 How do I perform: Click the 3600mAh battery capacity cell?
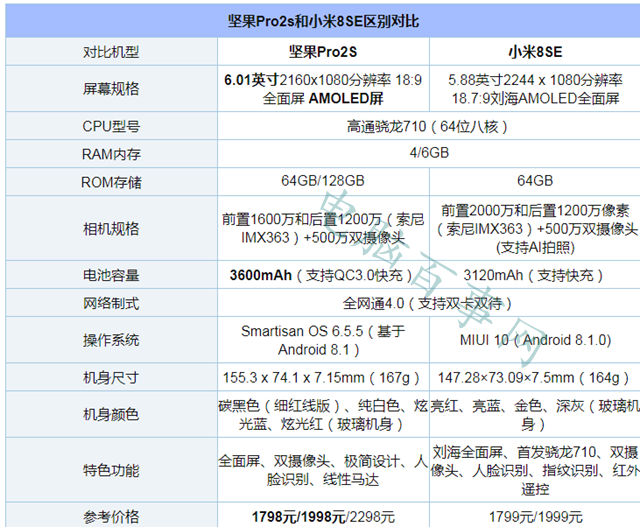click(318, 275)
